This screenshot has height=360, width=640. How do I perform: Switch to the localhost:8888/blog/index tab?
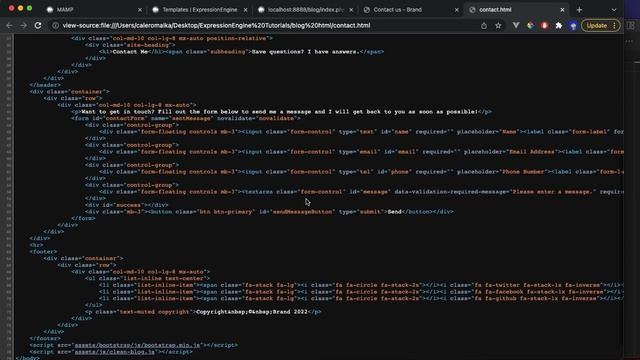click(x=305, y=10)
